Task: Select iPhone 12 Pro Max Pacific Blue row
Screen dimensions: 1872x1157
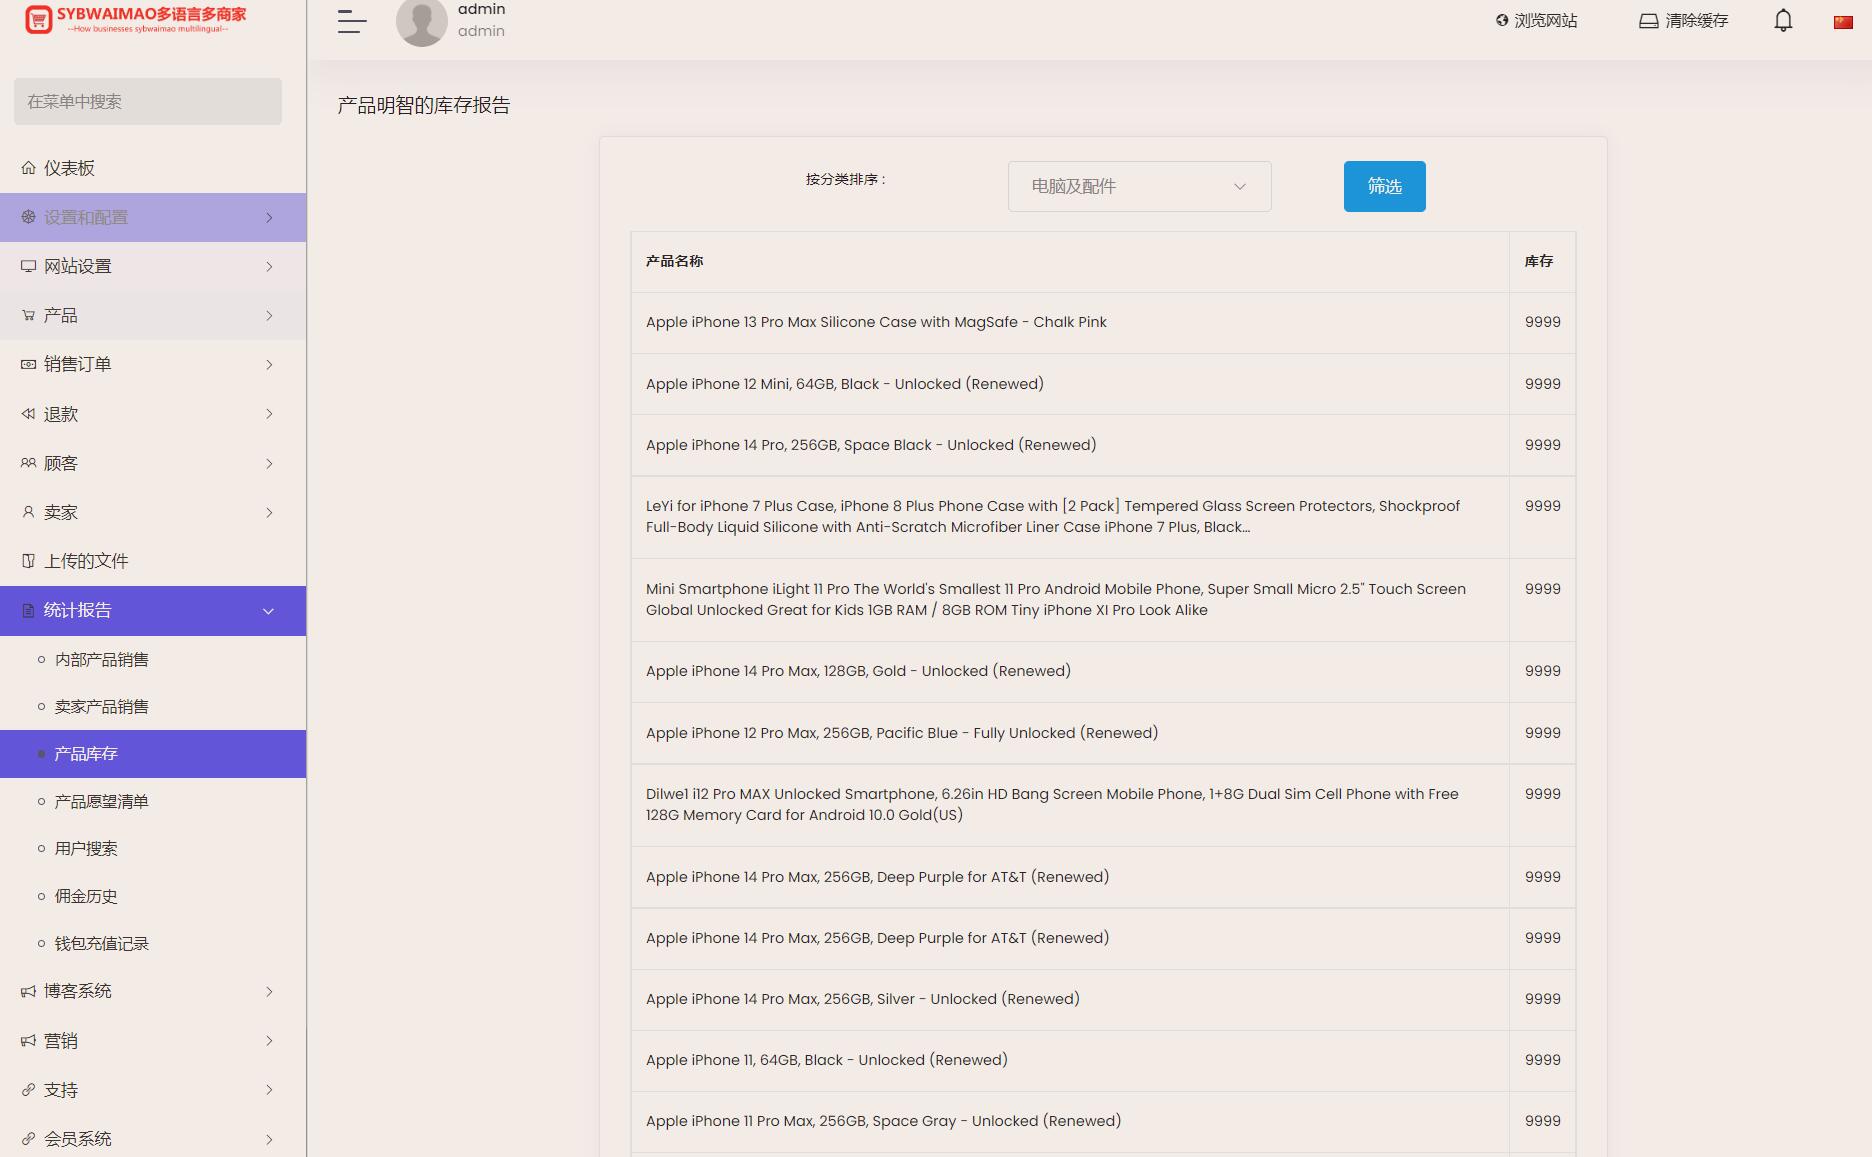Action: [x=1103, y=733]
